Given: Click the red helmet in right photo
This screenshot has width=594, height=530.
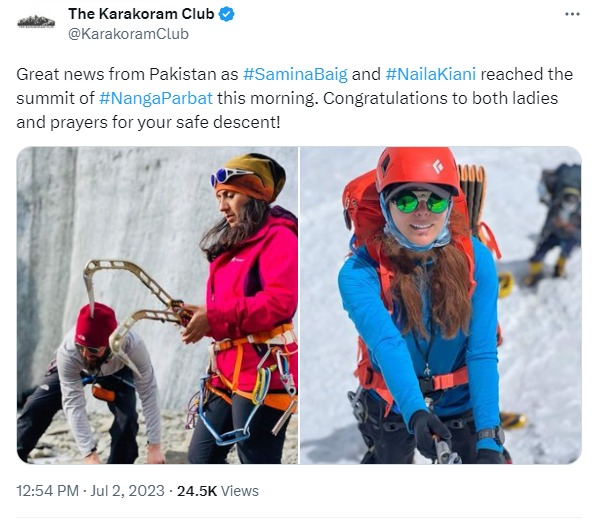Looking at the screenshot, I should [x=417, y=169].
